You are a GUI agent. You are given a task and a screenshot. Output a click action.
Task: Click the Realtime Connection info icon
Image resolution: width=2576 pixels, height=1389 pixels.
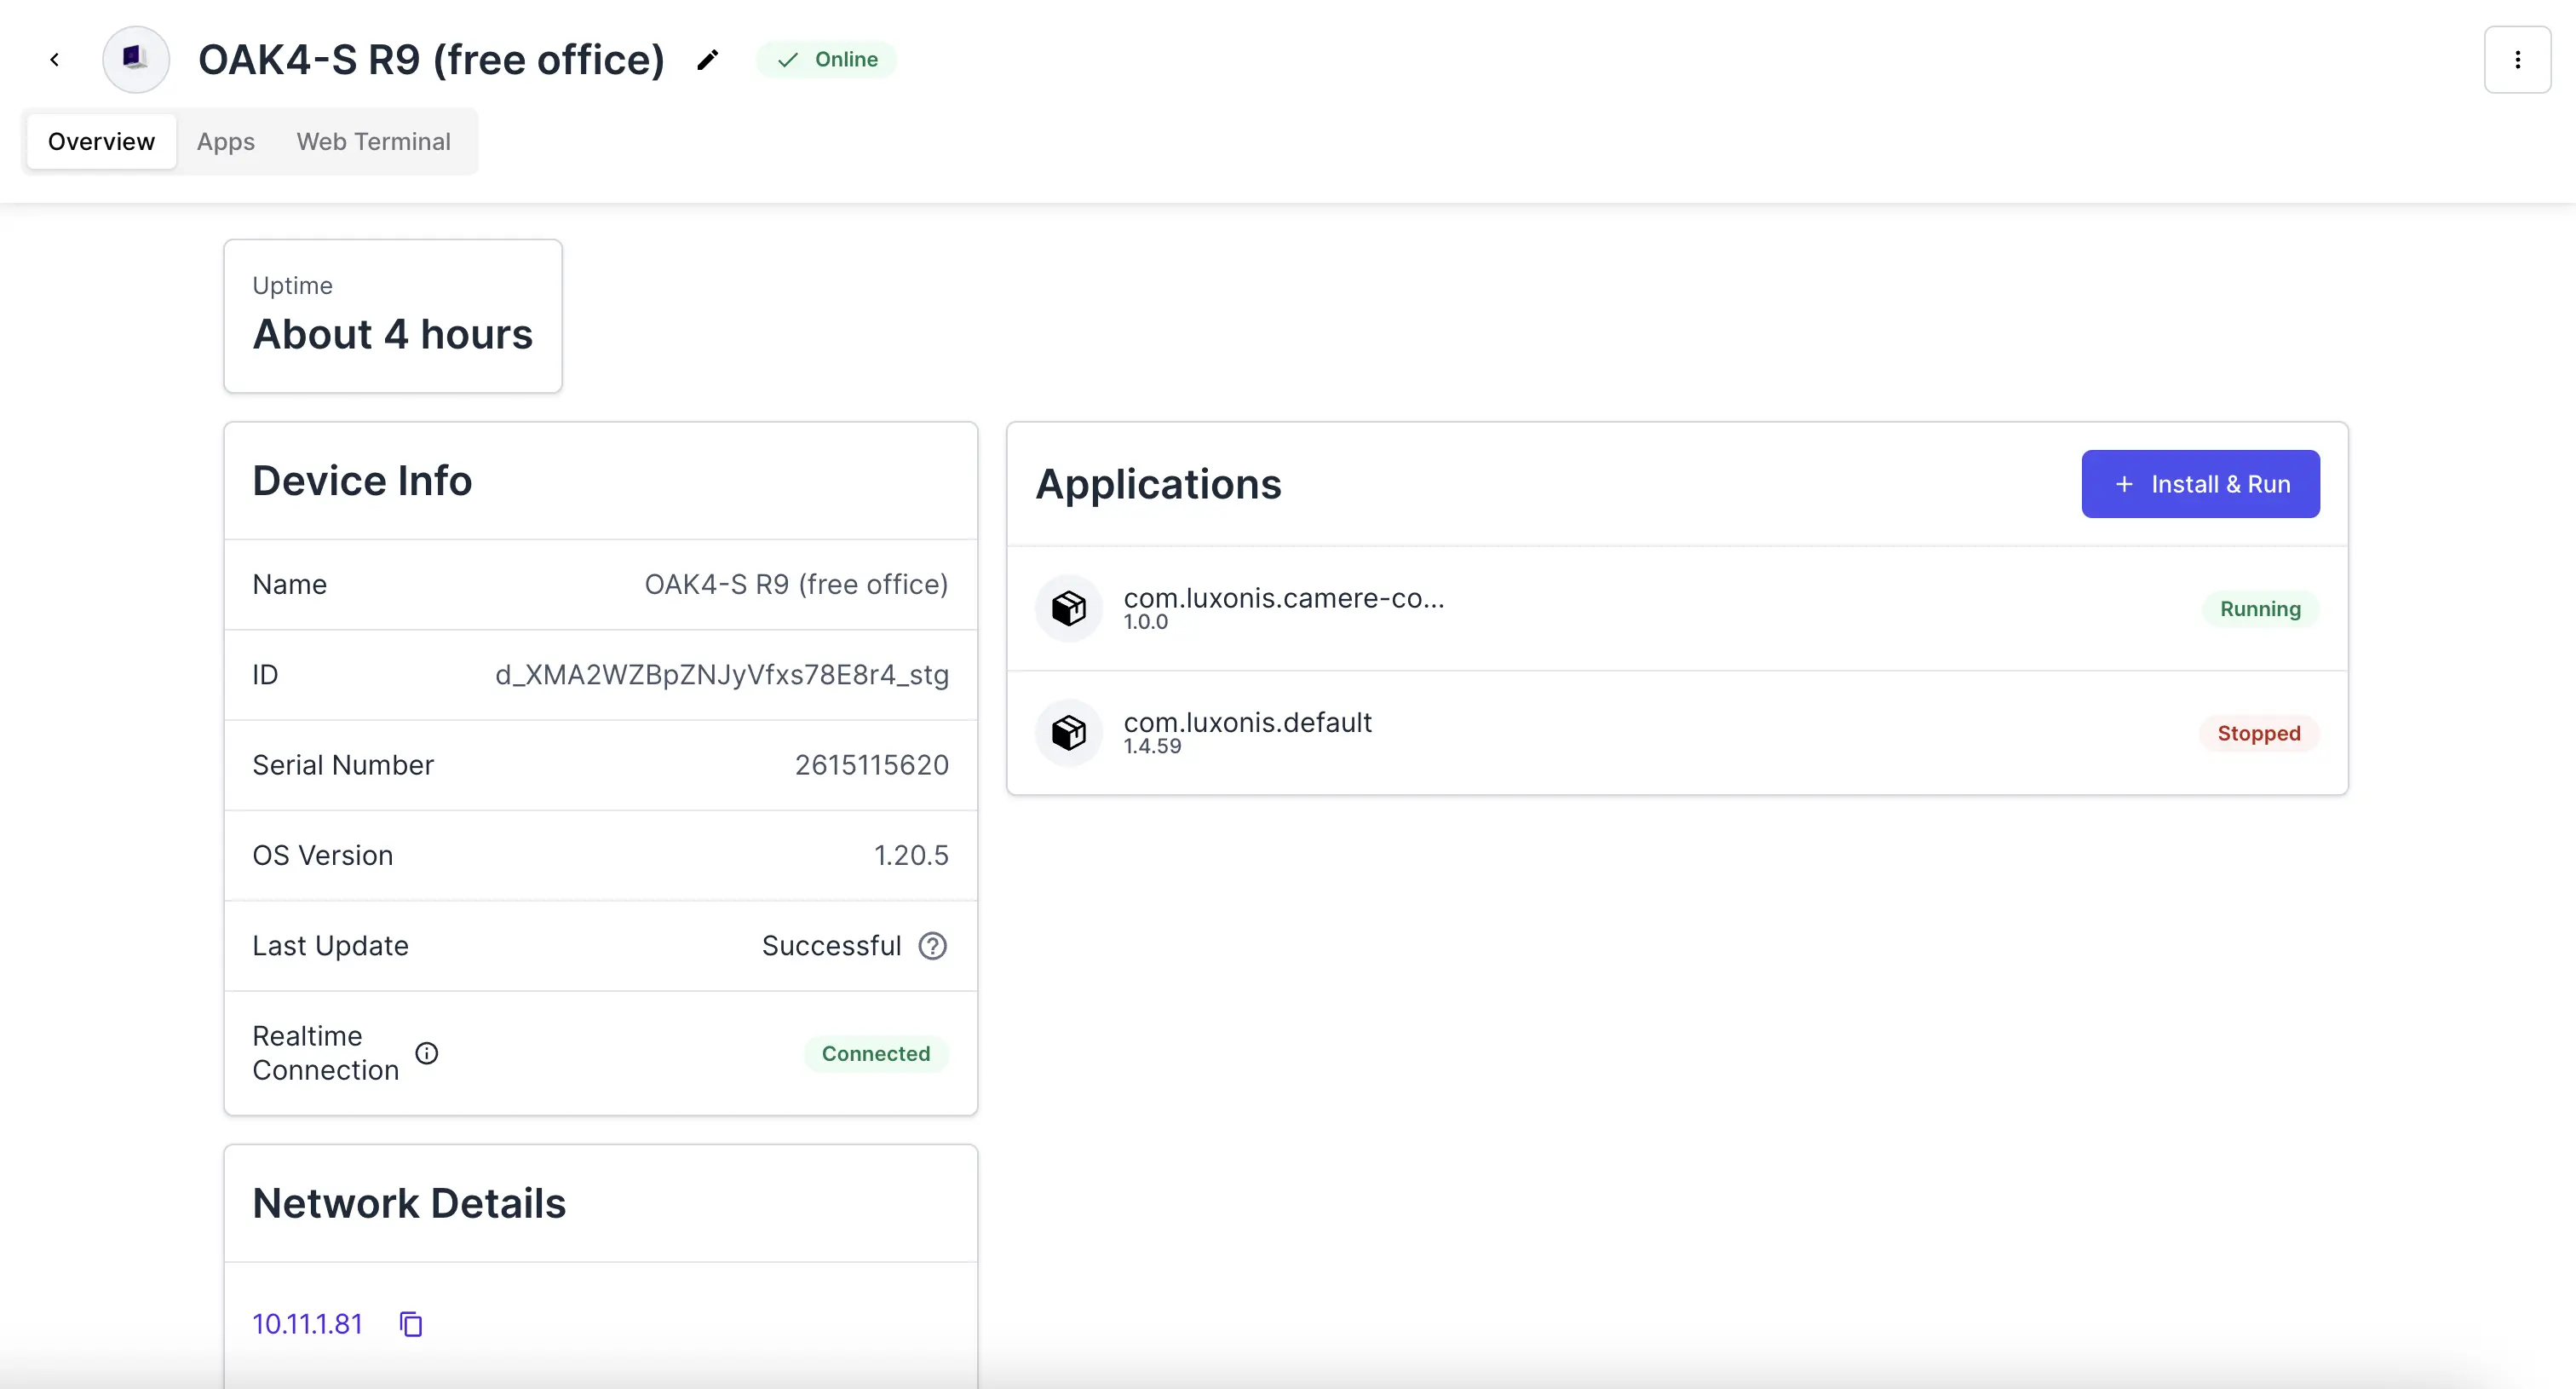tap(427, 1053)
